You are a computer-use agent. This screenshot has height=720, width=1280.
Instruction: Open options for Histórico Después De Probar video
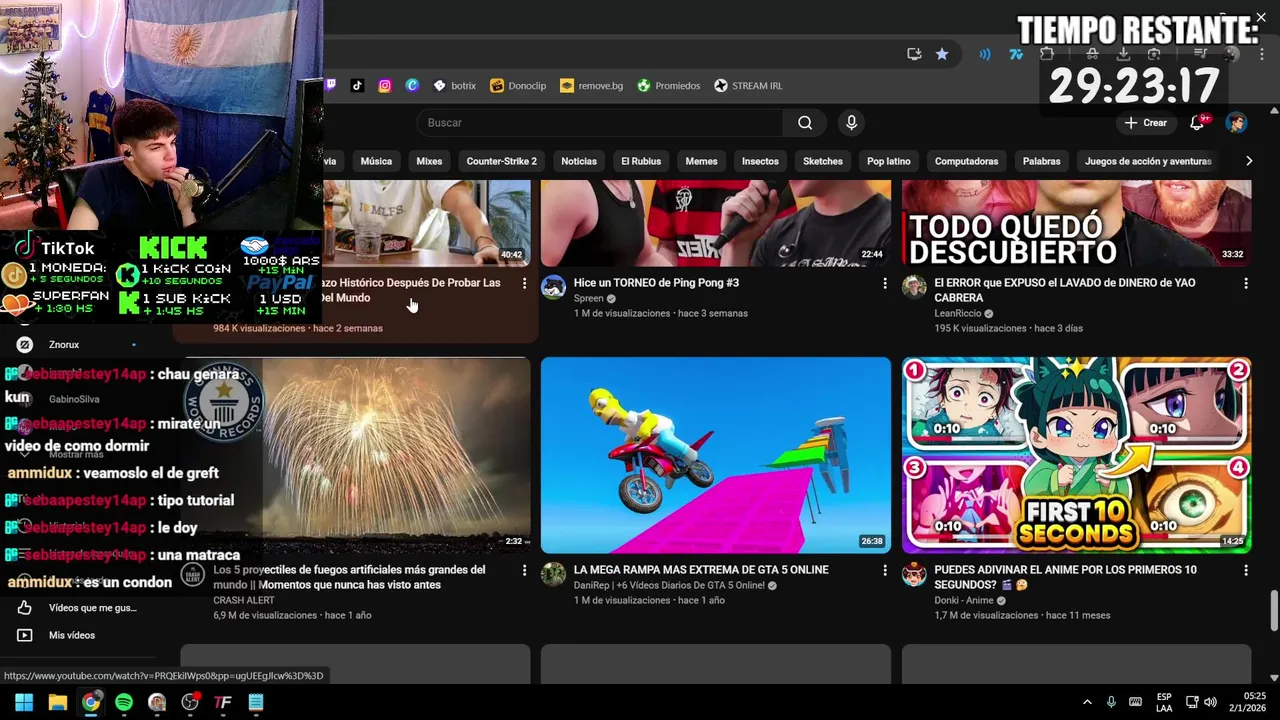click(524, 284)
